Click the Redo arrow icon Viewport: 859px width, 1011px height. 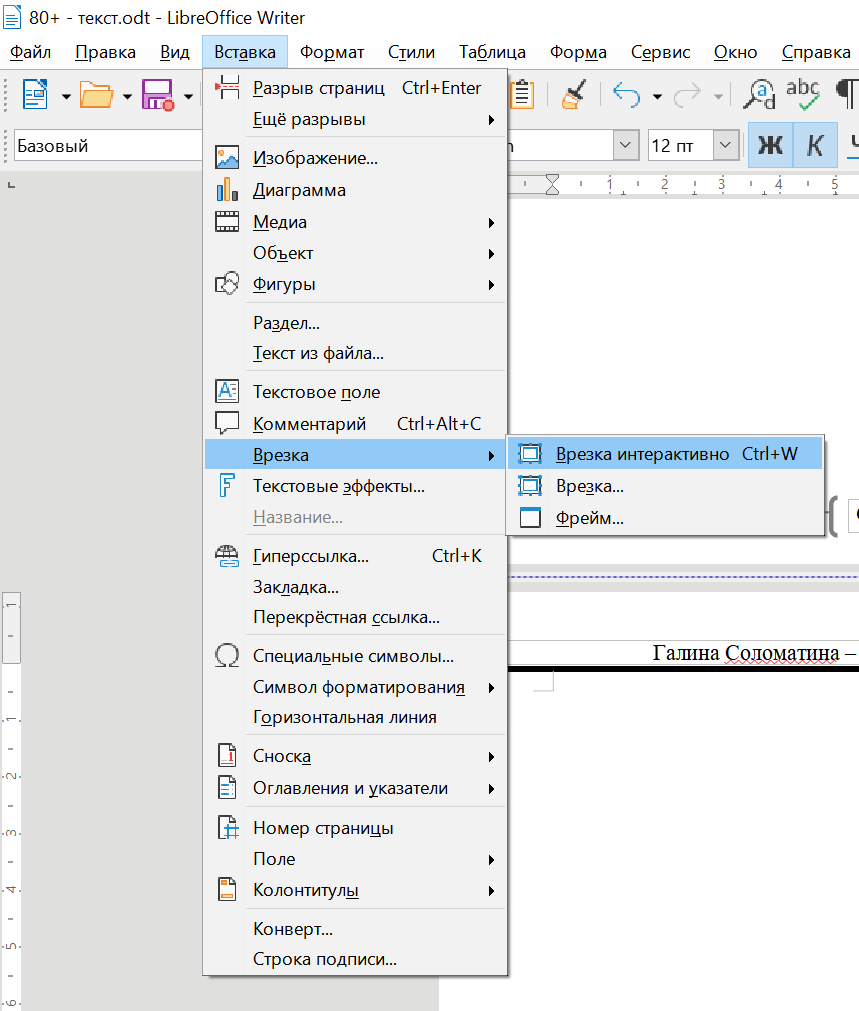(x=687, y=95)
